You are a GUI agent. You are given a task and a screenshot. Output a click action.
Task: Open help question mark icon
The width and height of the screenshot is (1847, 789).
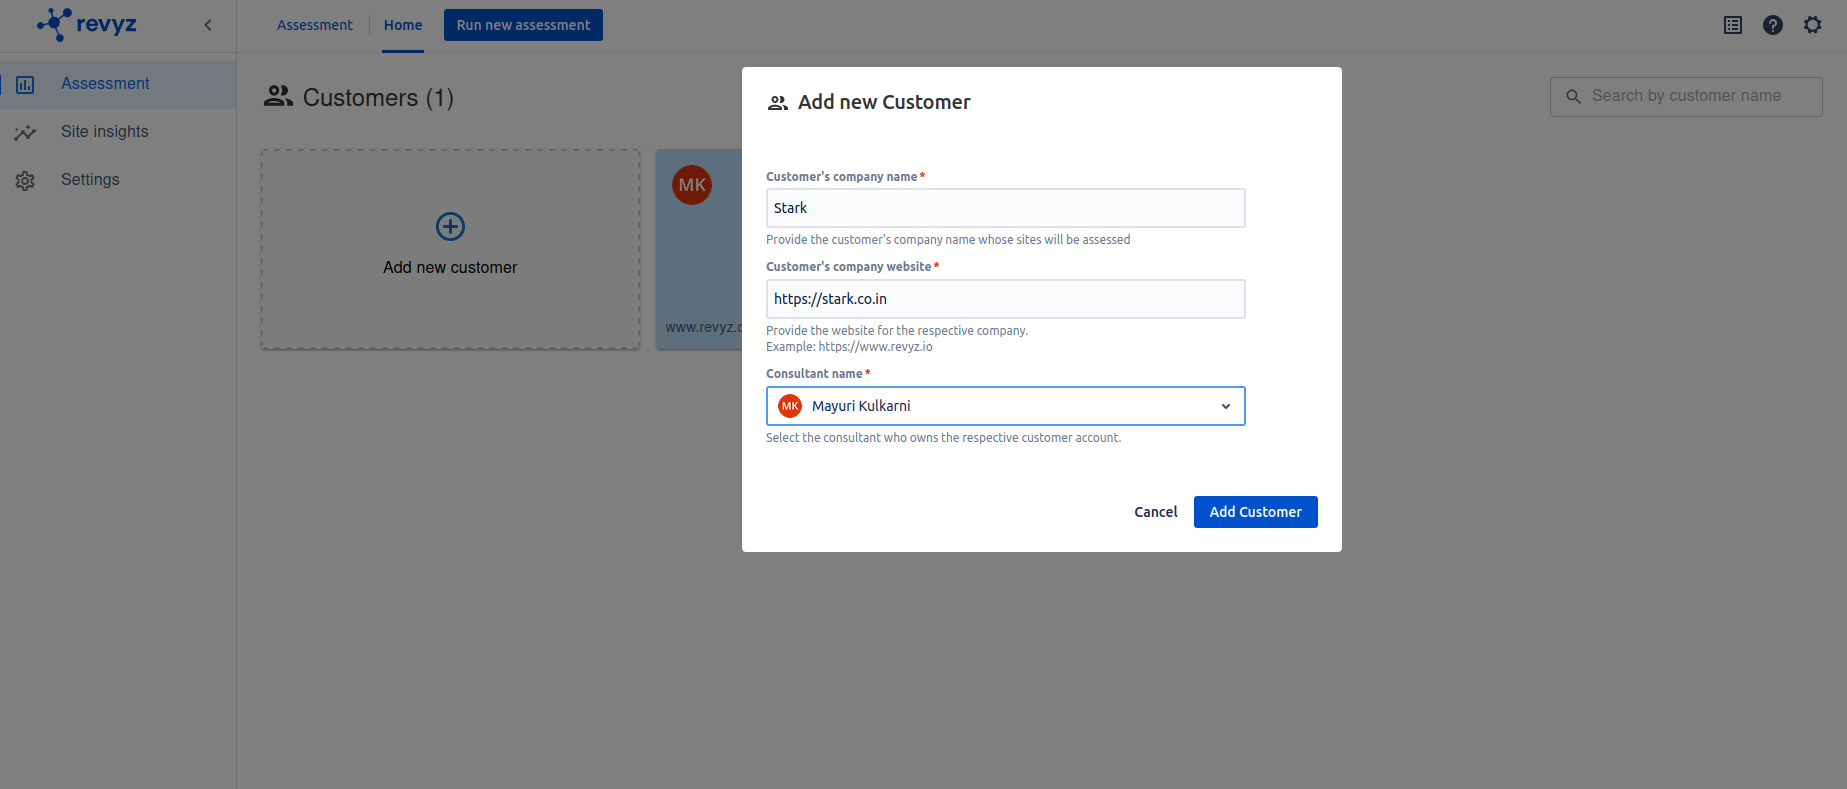tap(1773, 25)
